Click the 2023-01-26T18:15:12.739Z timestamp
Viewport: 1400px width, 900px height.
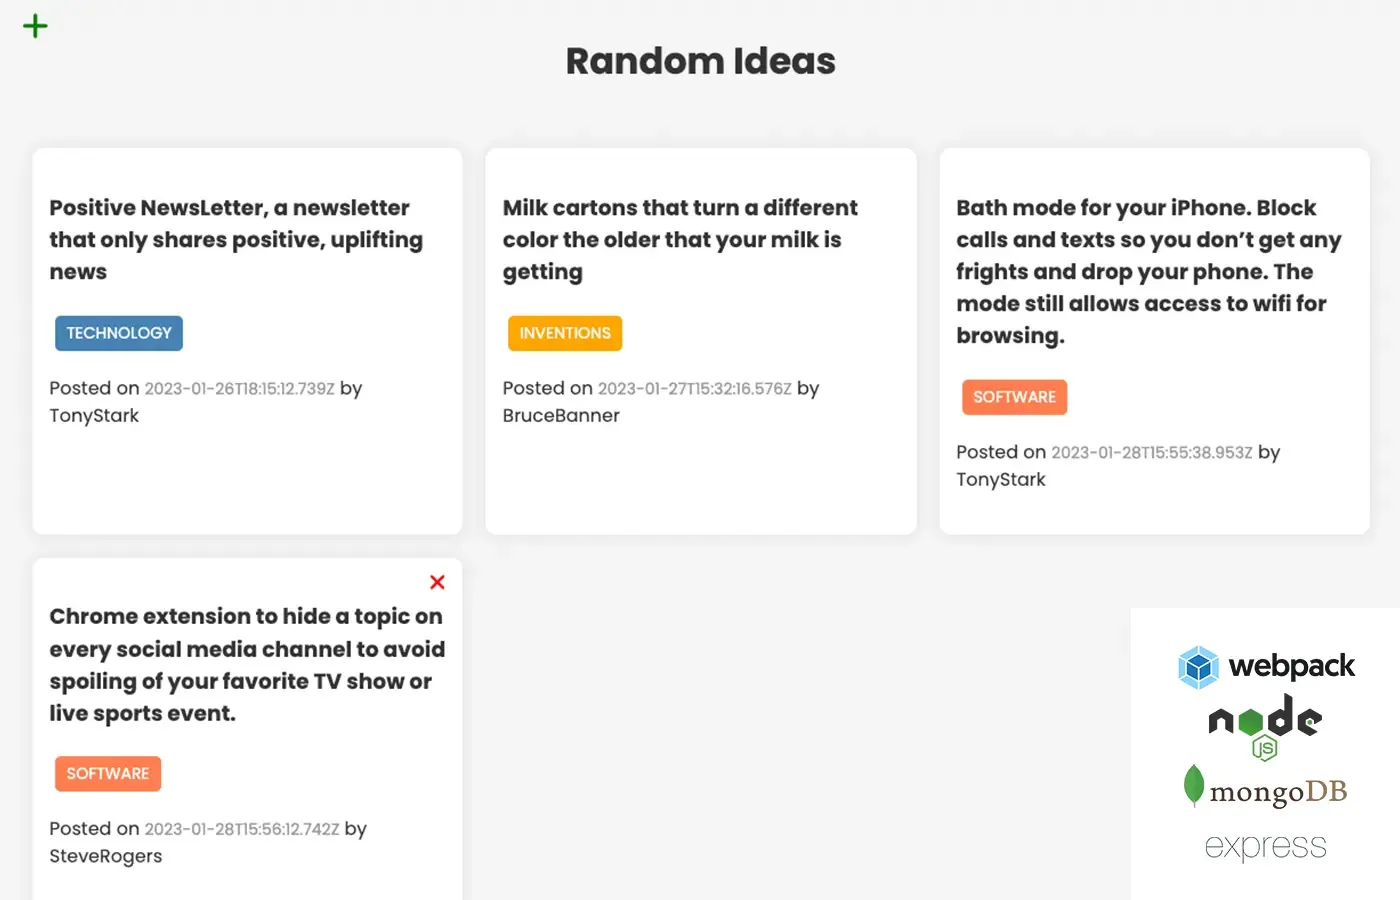(240, 389)
